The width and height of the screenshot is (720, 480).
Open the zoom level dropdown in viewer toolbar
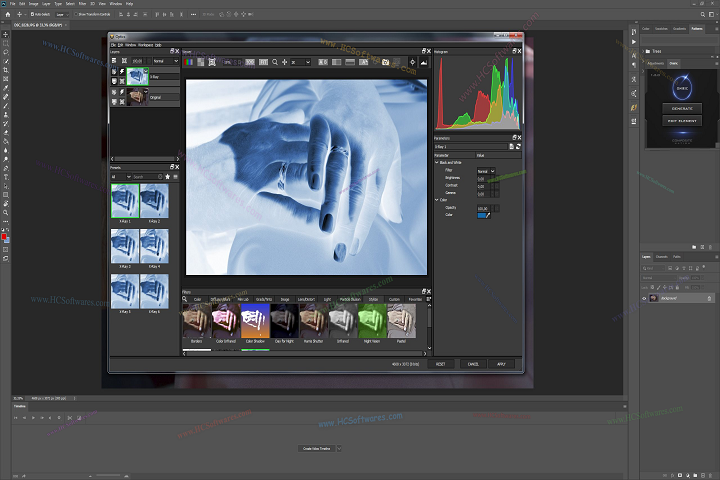301,62
